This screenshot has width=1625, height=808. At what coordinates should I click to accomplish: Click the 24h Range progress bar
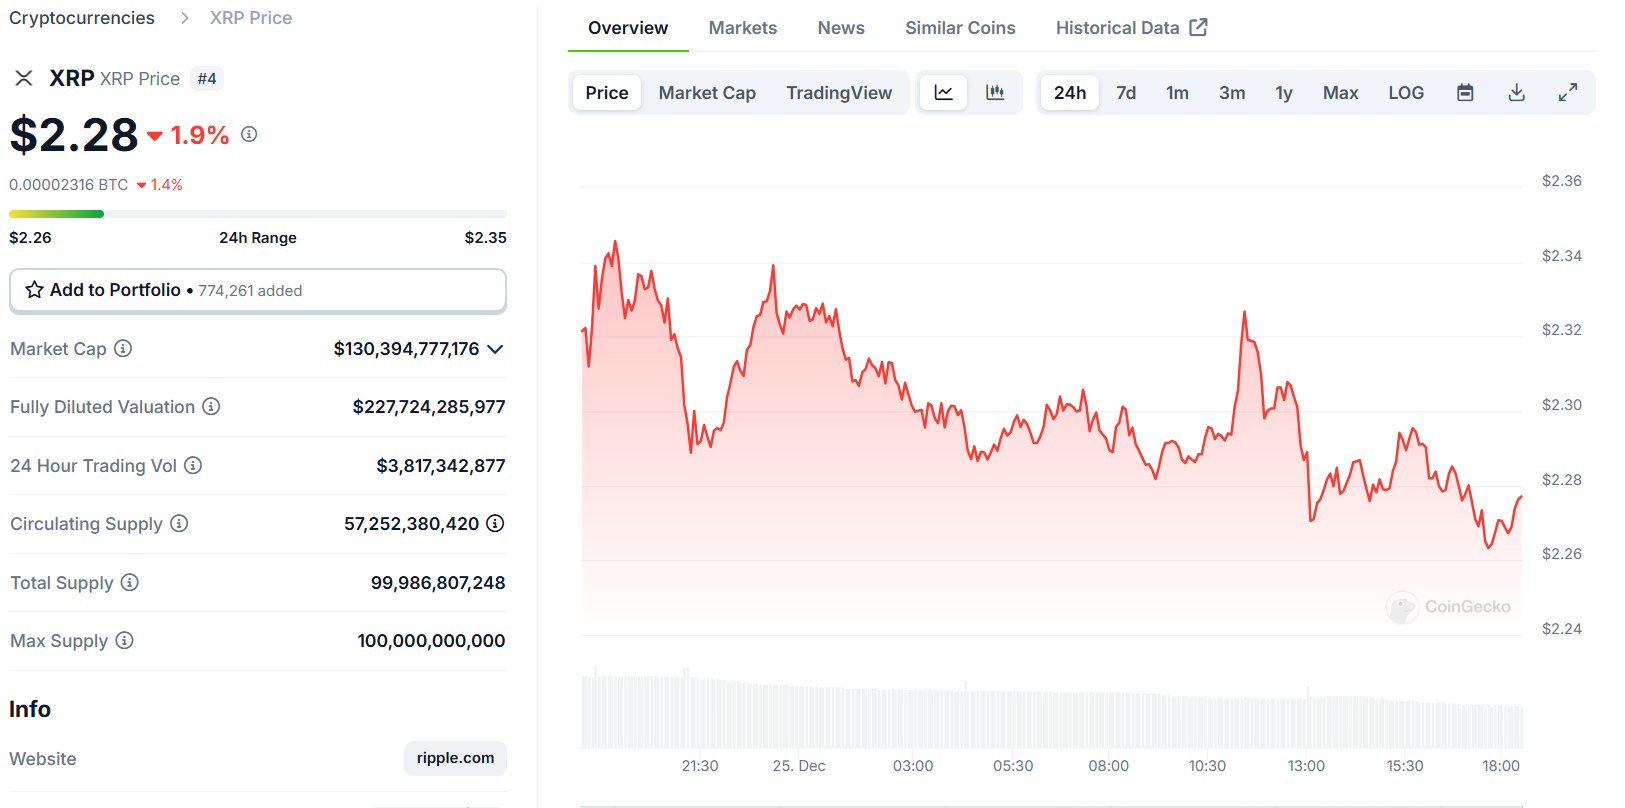pyautogui.click(x=258, y=214)
